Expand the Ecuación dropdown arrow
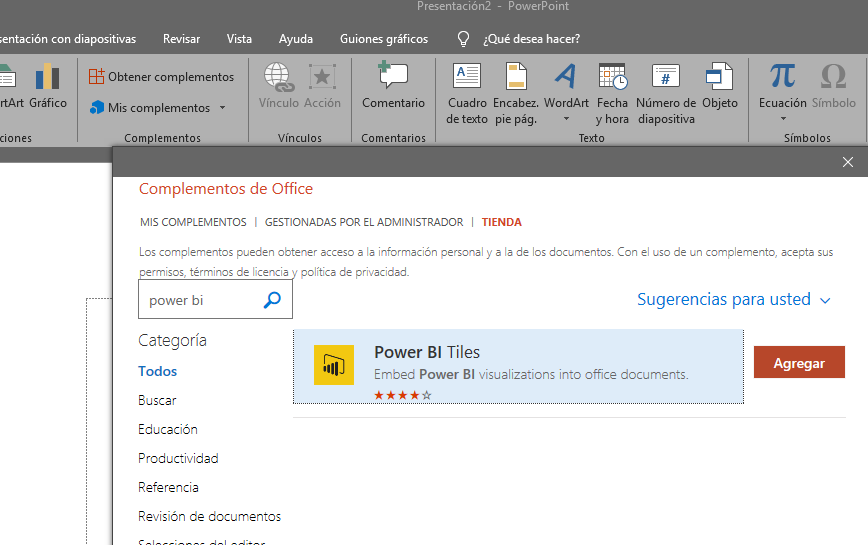The image size is (868, 545). pos(783,118)
